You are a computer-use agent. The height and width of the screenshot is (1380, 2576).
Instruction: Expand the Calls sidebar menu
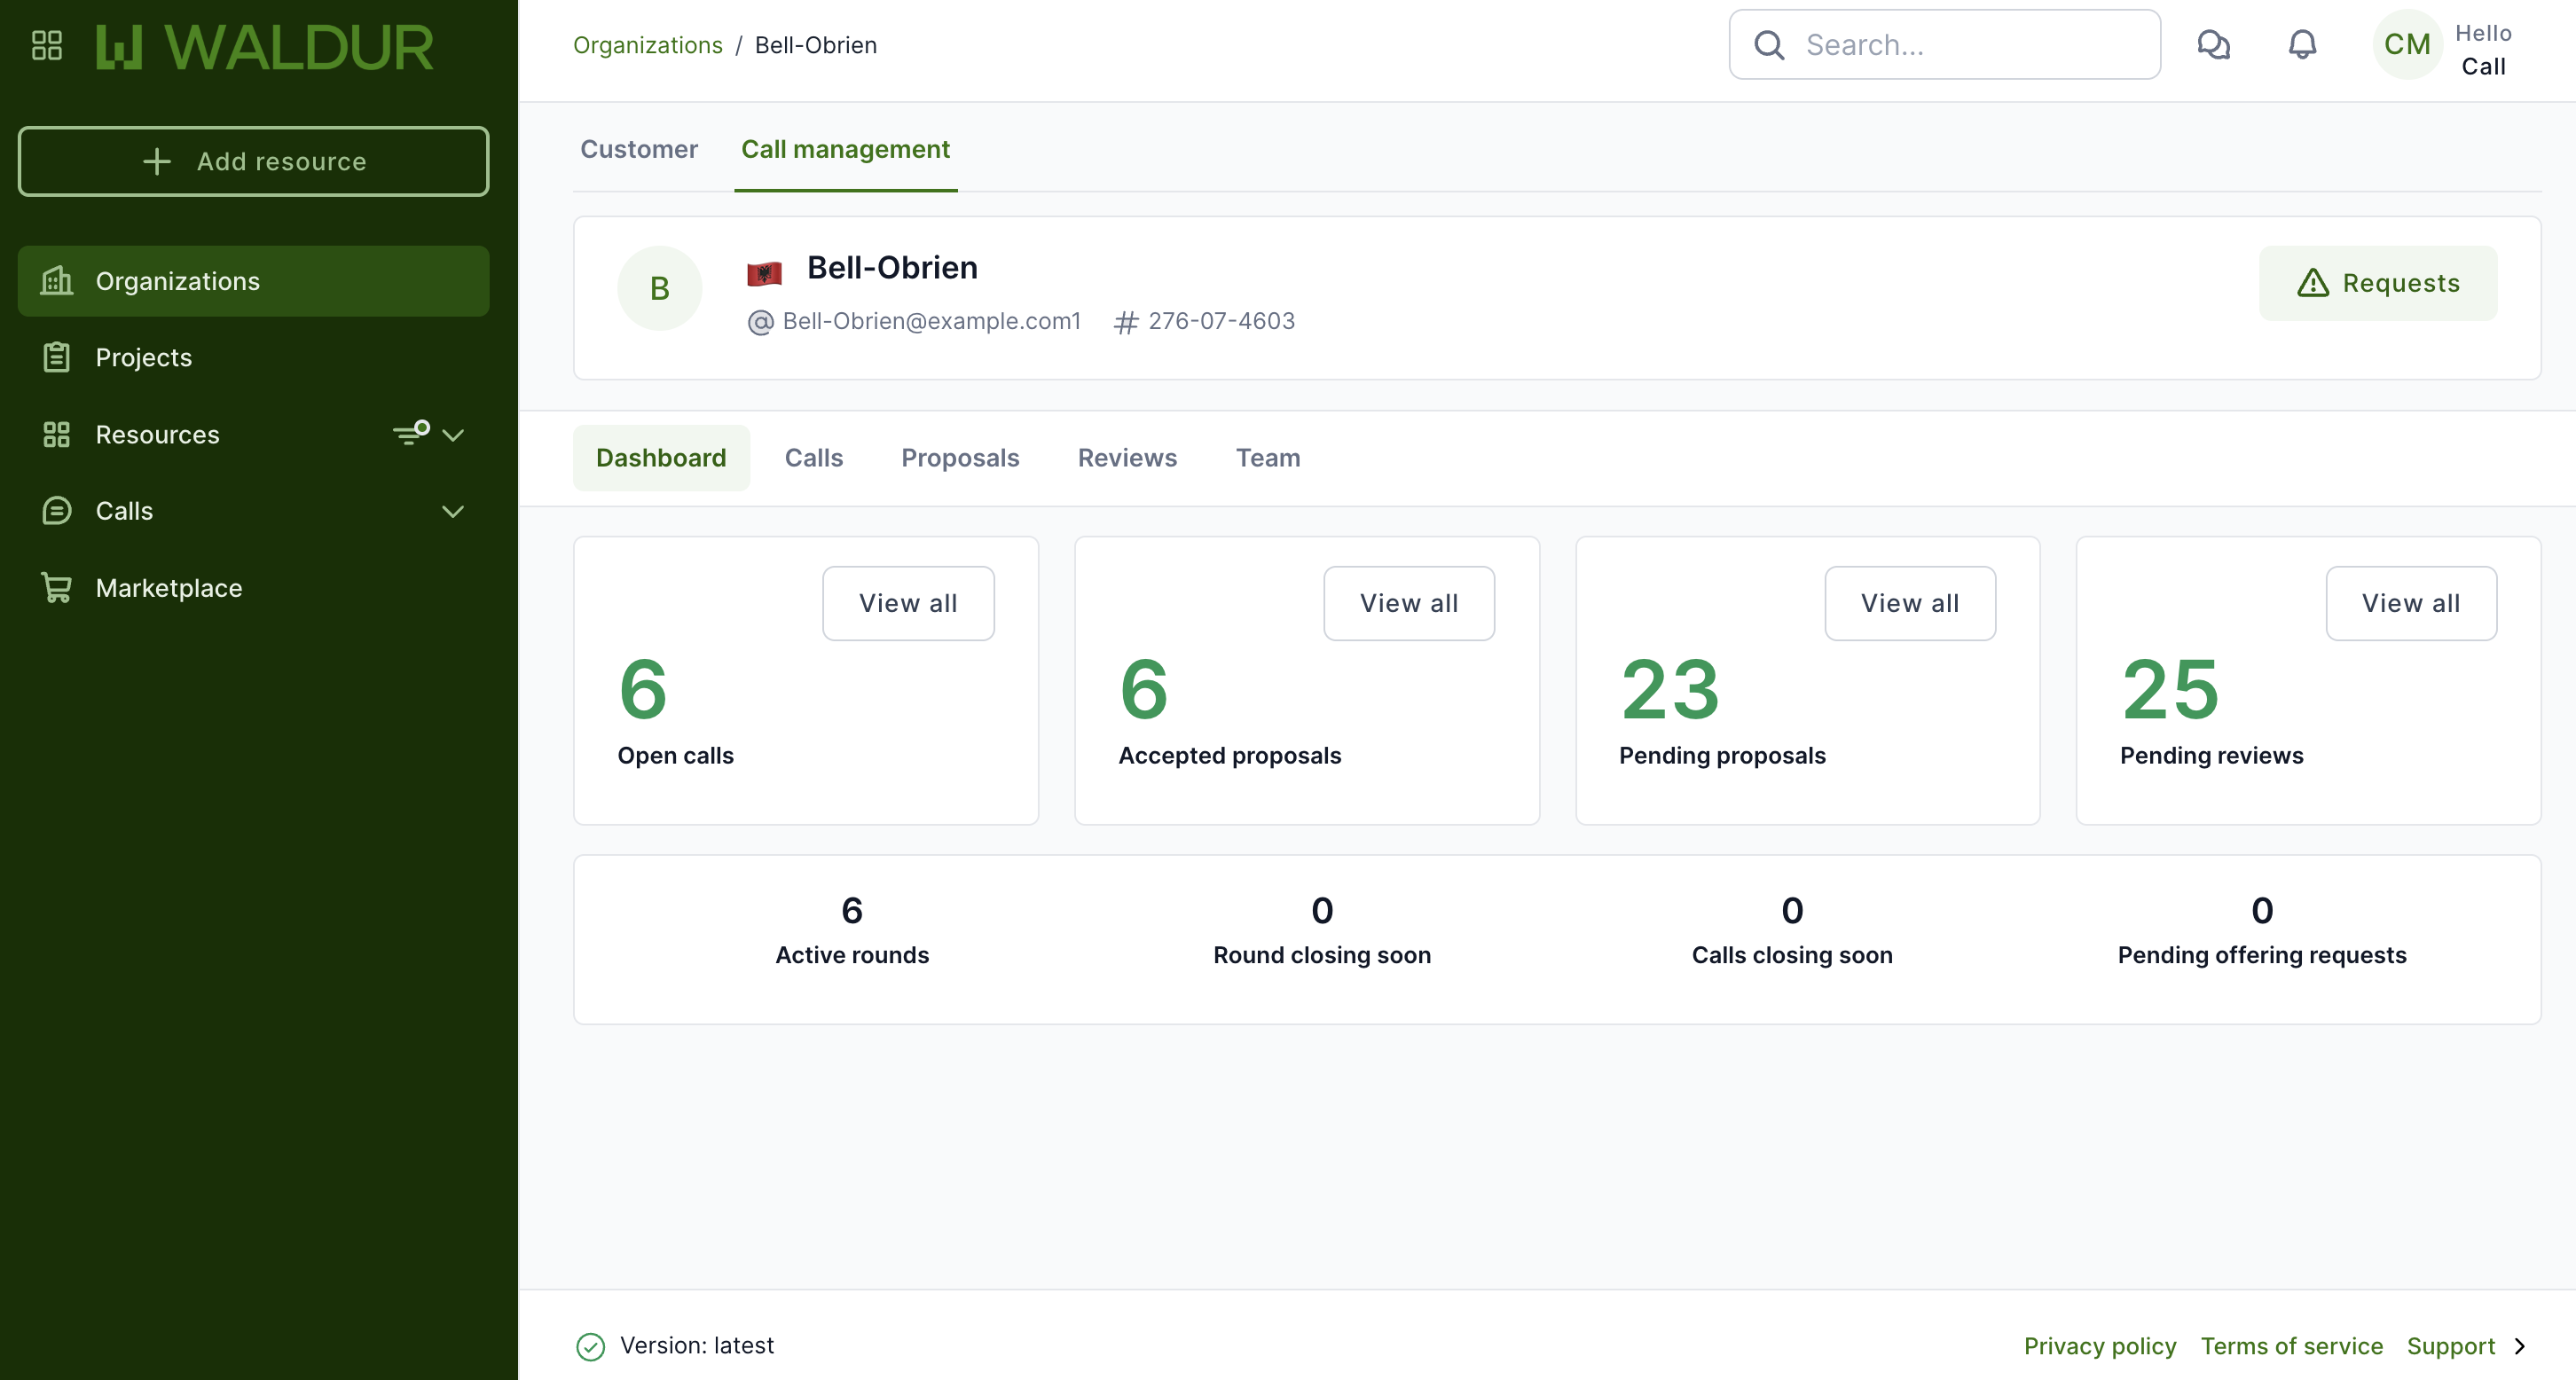click(x=453, y=511)
